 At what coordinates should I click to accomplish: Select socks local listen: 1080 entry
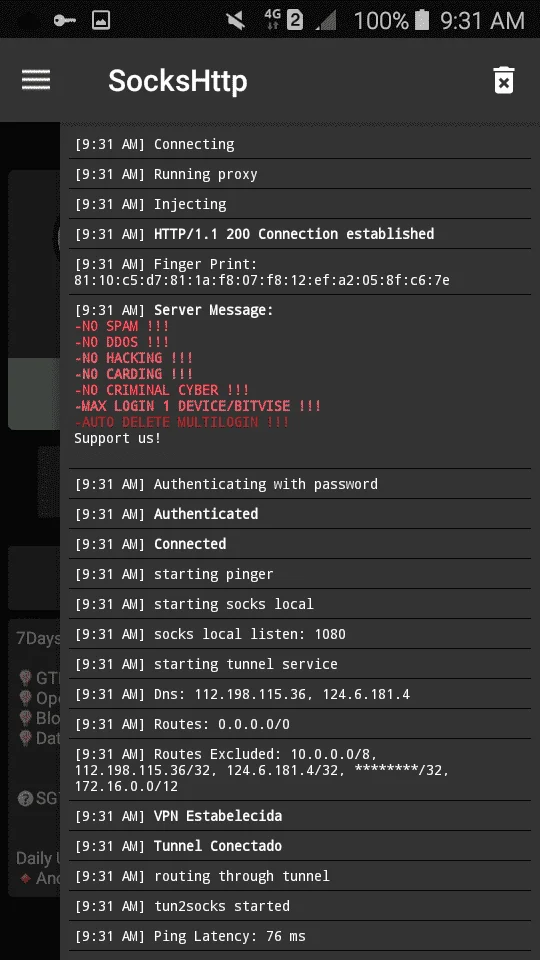pyautogui.click(x=299, y=634)
